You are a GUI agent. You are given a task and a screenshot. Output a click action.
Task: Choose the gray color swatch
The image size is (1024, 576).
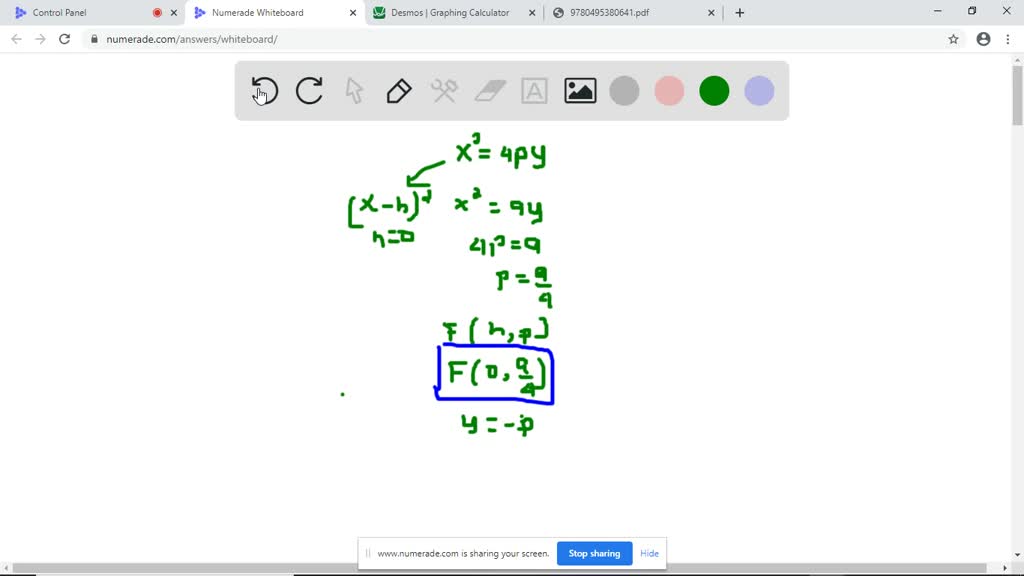(x=624, y=91)
